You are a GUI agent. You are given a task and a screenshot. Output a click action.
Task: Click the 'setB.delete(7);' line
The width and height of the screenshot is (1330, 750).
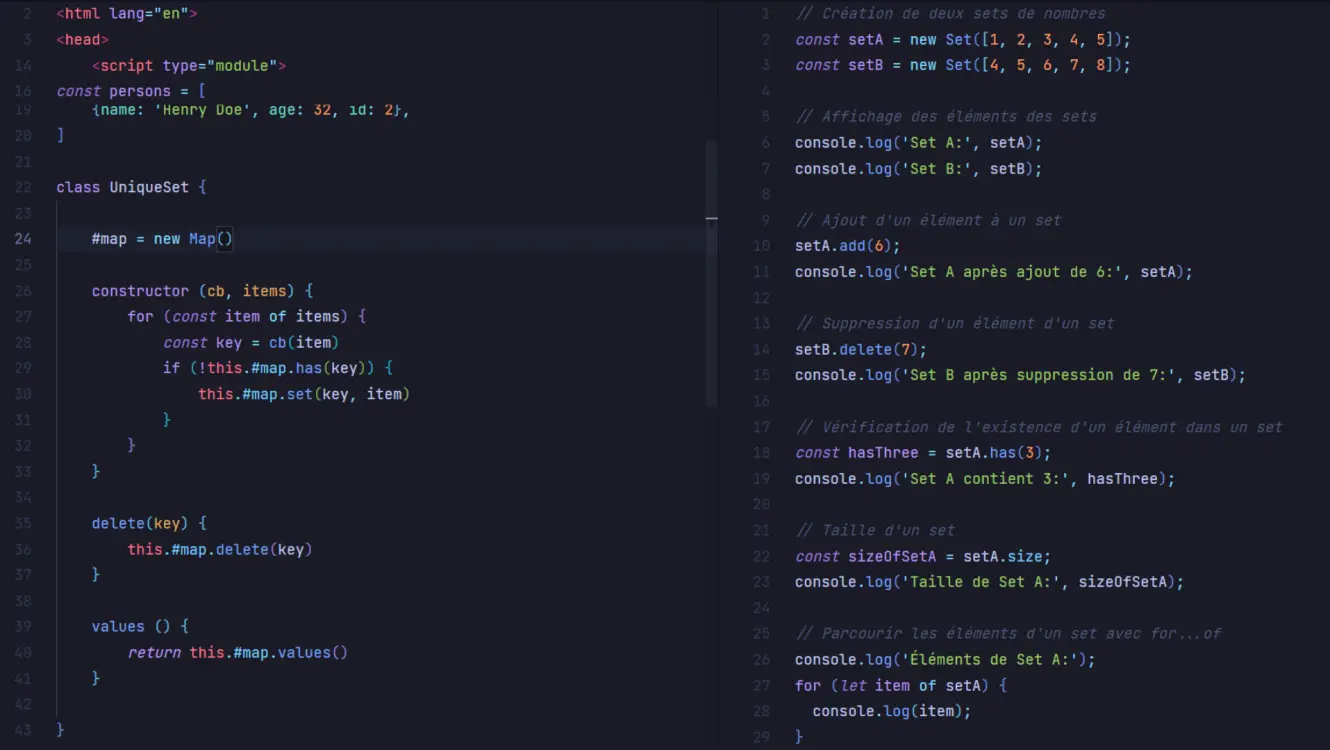click(861, 350)
